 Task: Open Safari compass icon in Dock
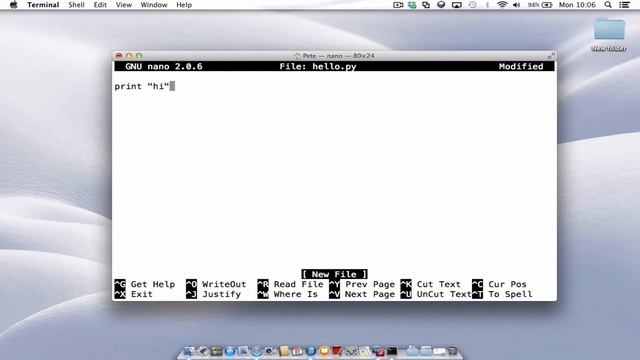256,351
